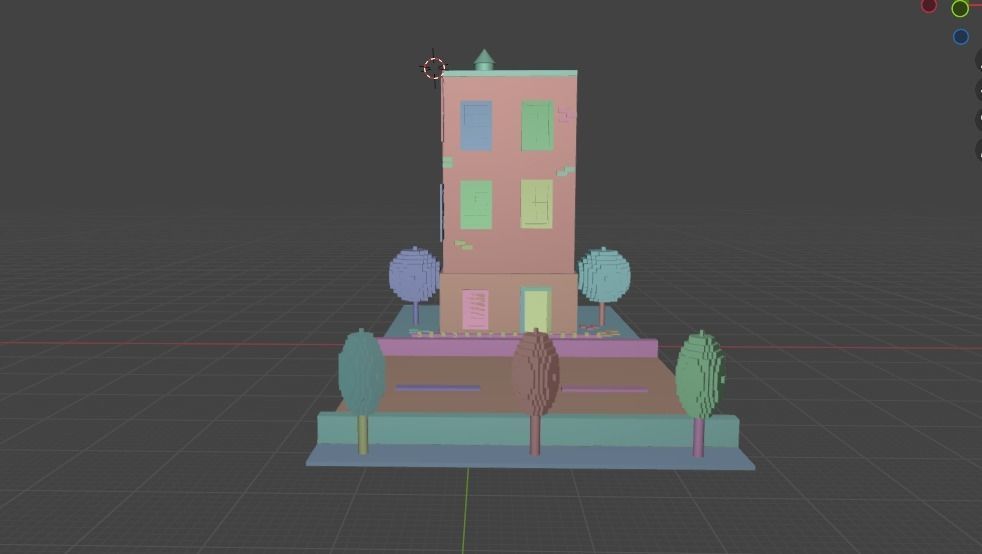Select the pink ground-floor window
The image size is (982, 554).
click(x=475, y=309)
